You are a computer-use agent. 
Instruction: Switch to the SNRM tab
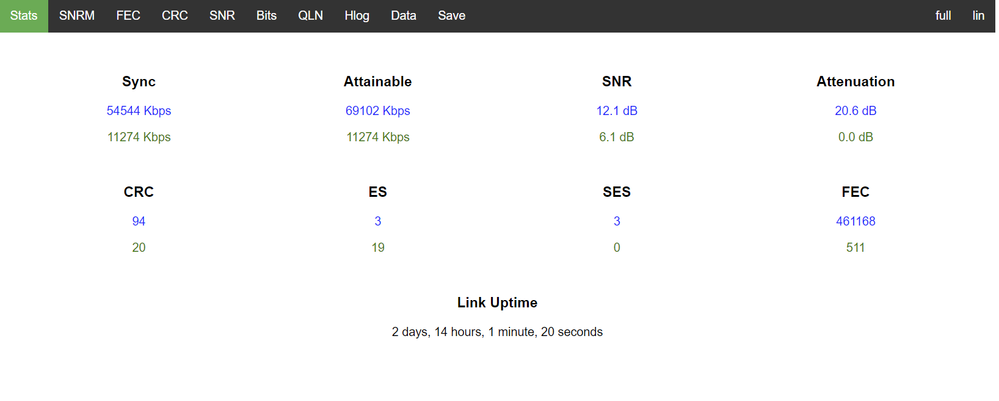coord(77,16)
